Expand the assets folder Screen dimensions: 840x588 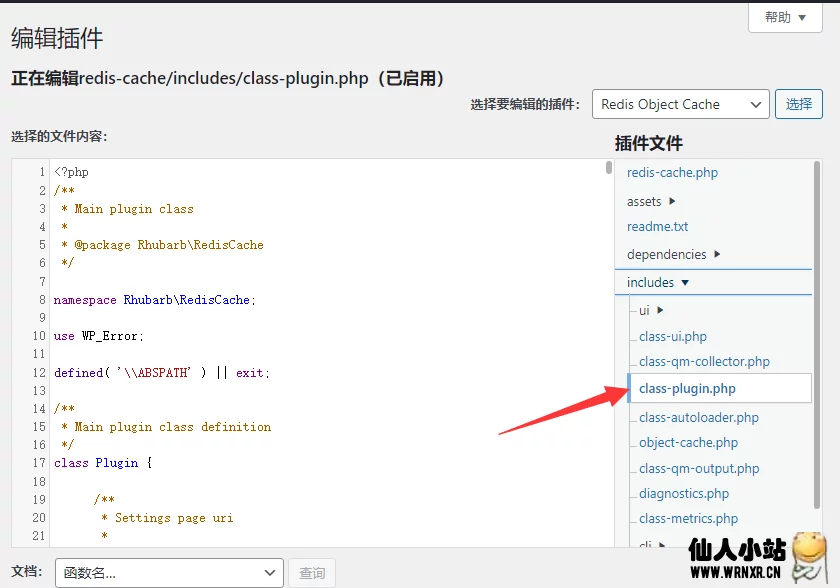coord(651,201)
